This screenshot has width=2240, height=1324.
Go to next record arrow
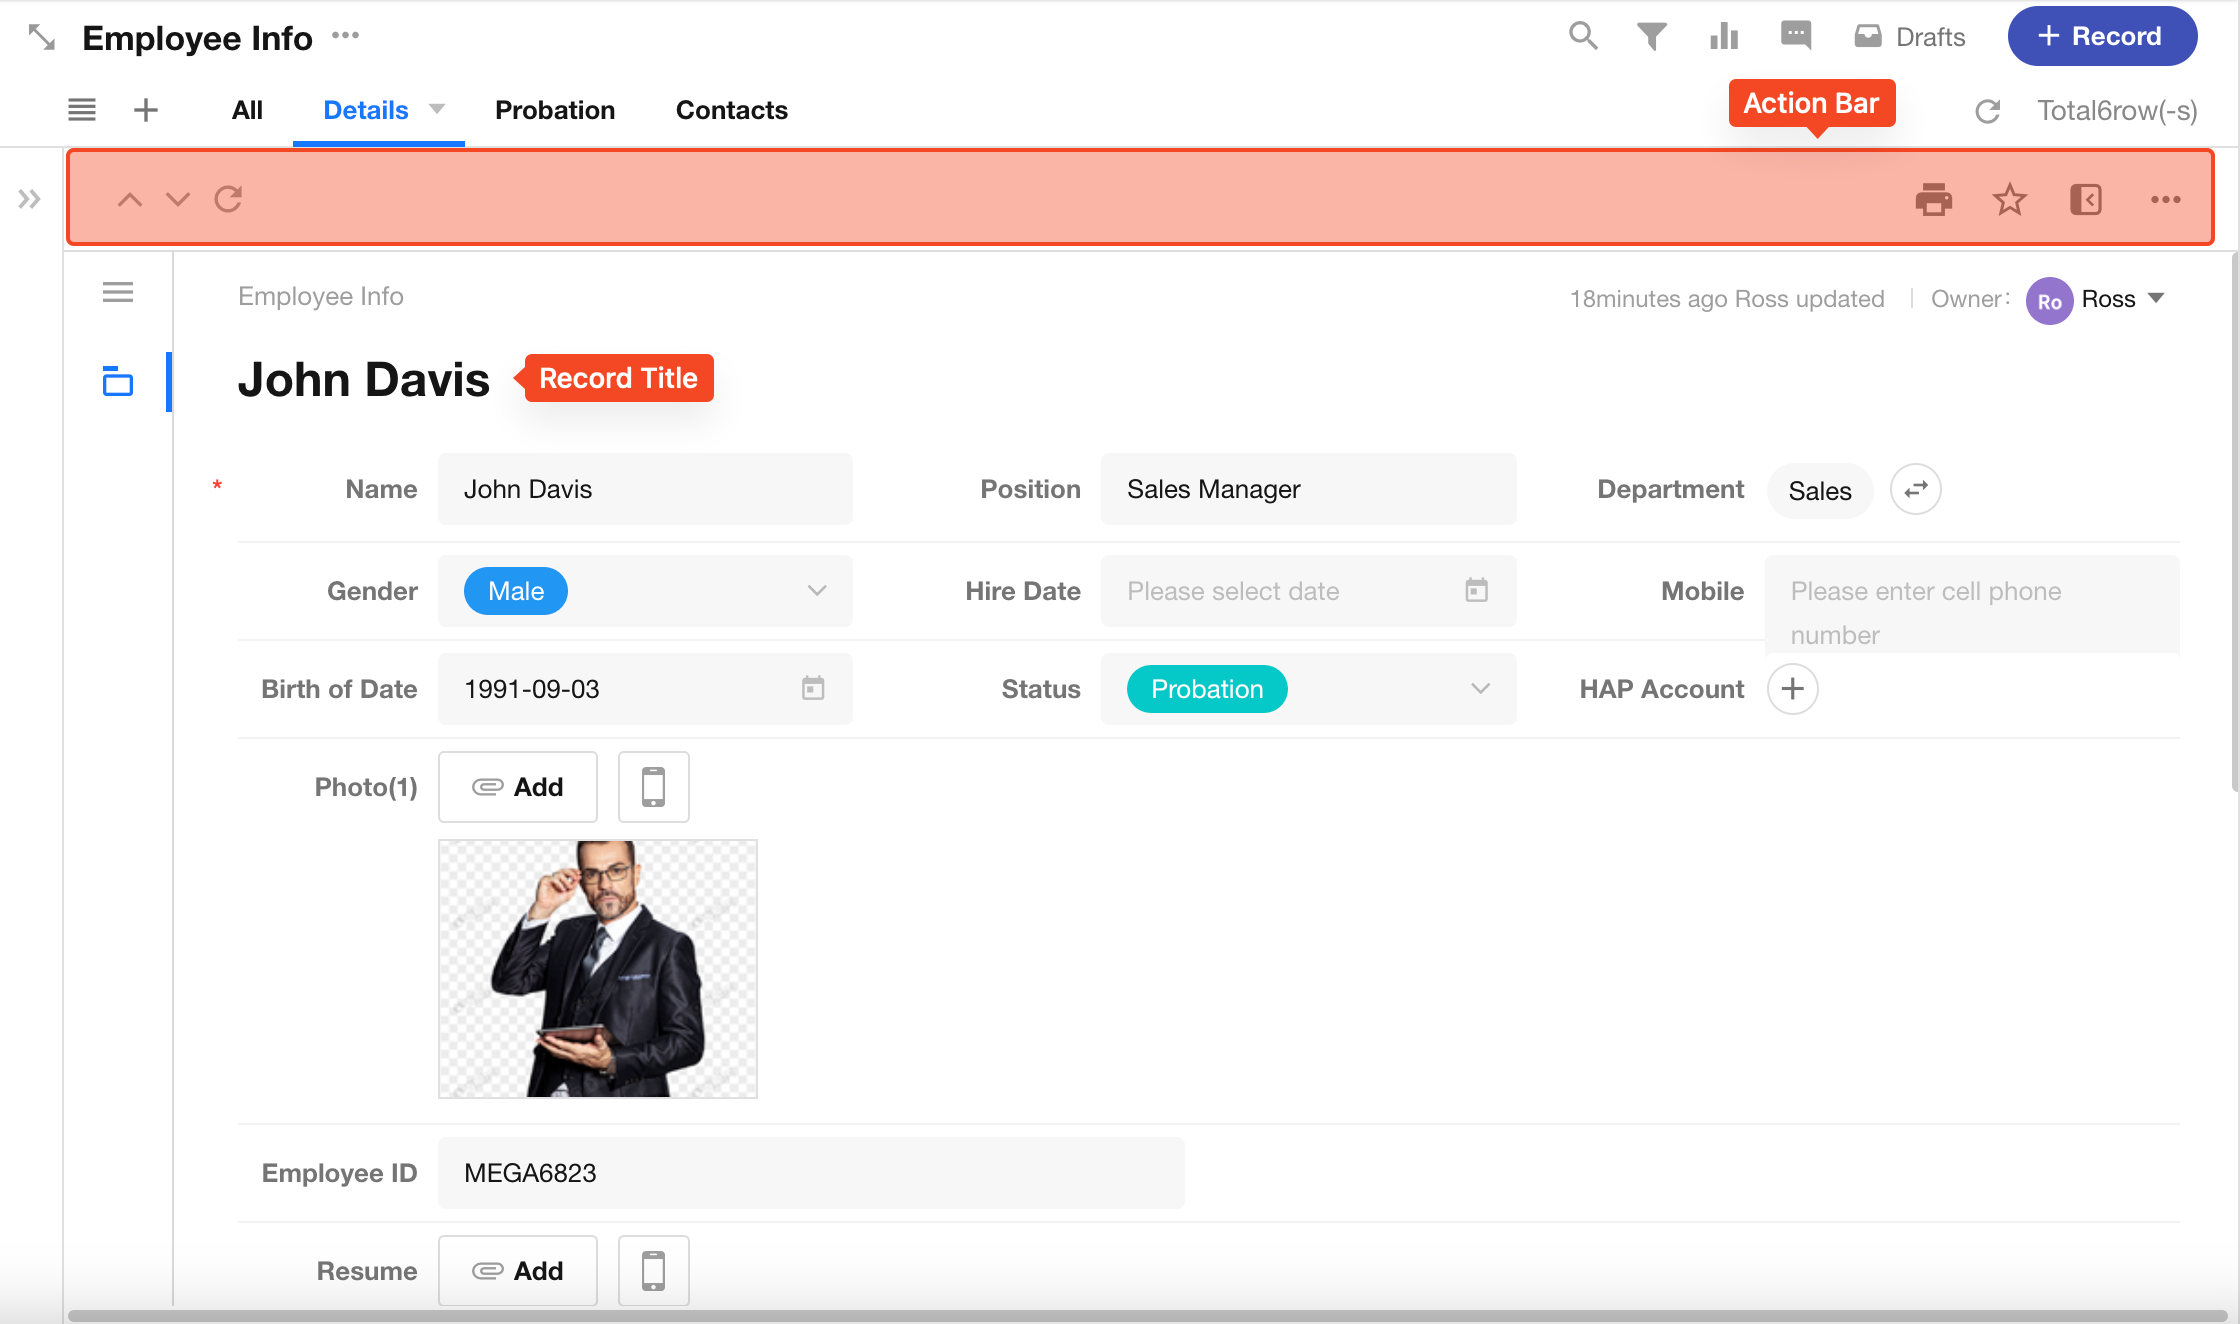coord(178,199)
